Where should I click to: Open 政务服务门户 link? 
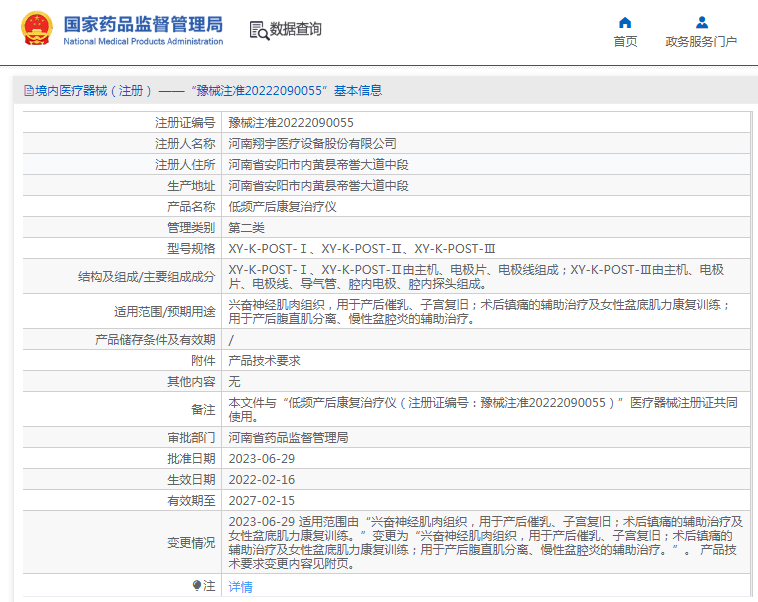click(x=701, y=42)
